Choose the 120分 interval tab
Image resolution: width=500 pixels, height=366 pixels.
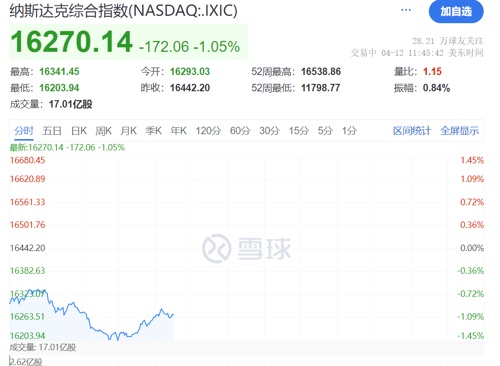[x=208, y=131]
